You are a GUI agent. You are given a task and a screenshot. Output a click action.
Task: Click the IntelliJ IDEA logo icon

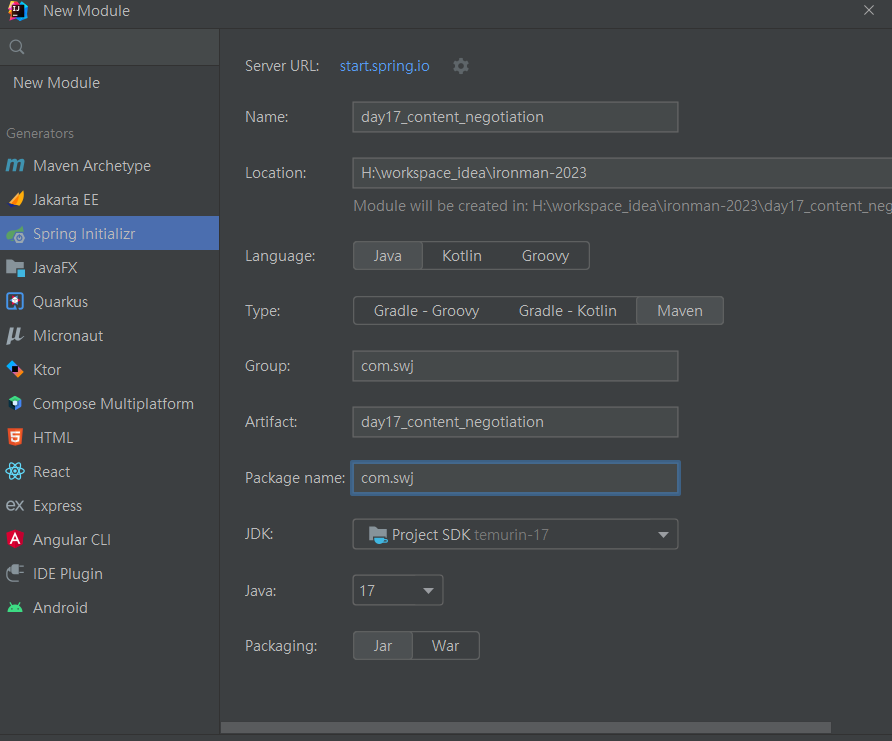(18, 10)
